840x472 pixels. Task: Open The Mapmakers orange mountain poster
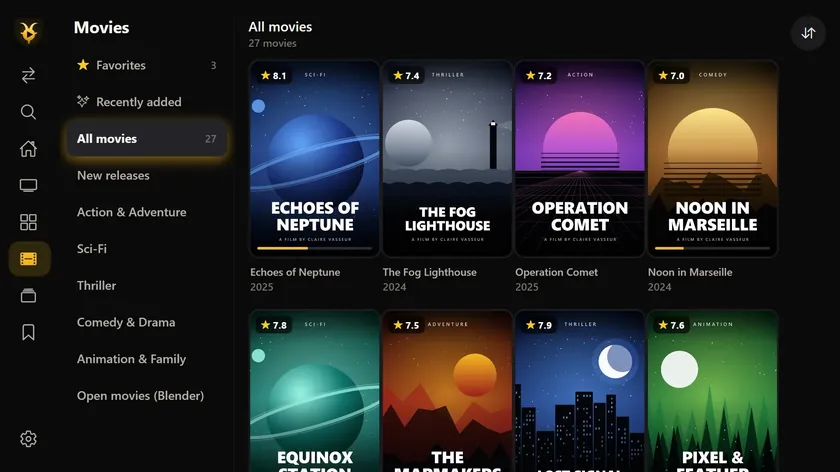tap(447, 392)
